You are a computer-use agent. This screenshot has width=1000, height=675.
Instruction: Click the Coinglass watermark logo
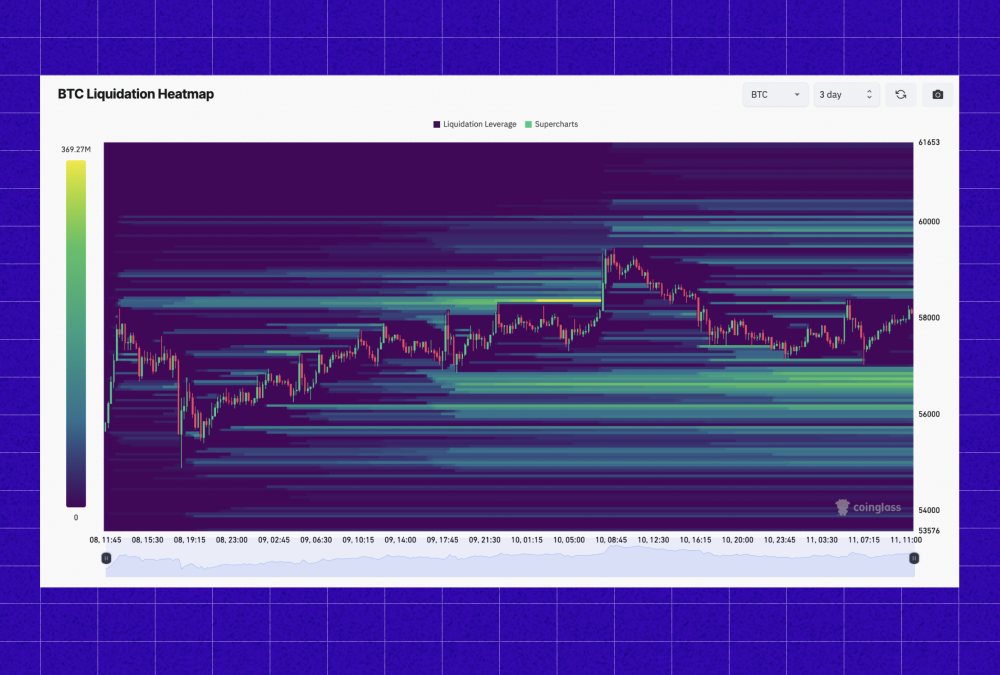(x=870, y=507)
